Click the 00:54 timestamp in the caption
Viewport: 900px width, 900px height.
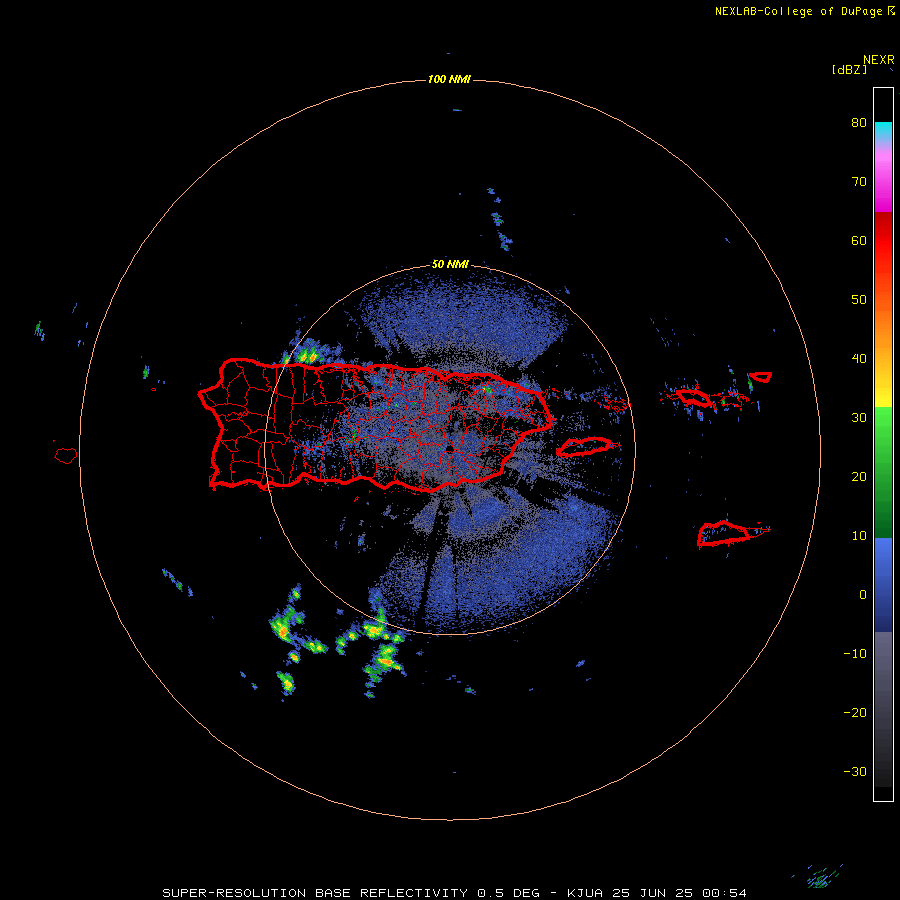[x=724, y=893]
